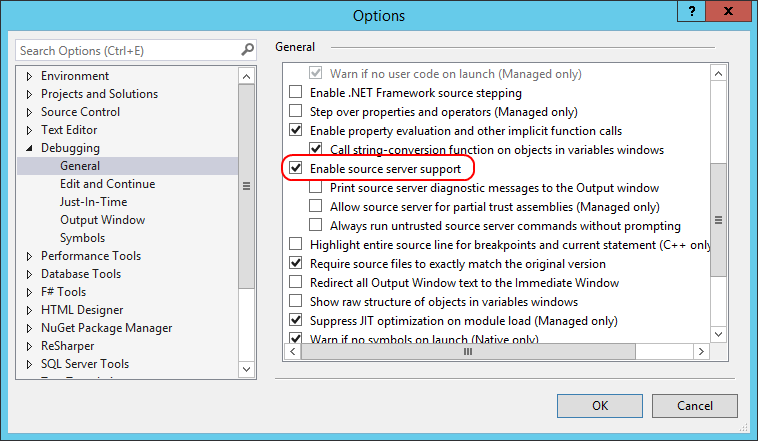Click horizontal scrollbar right arrow
758x441 pixels.
(701, 352)
